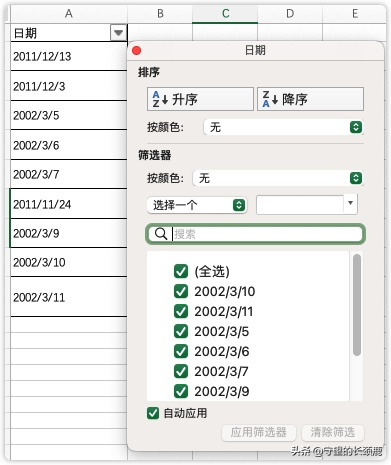Uncheck the 2002/3/11 filter checkbox
This screenshot has width=391, height=465.
pos(181,311)
